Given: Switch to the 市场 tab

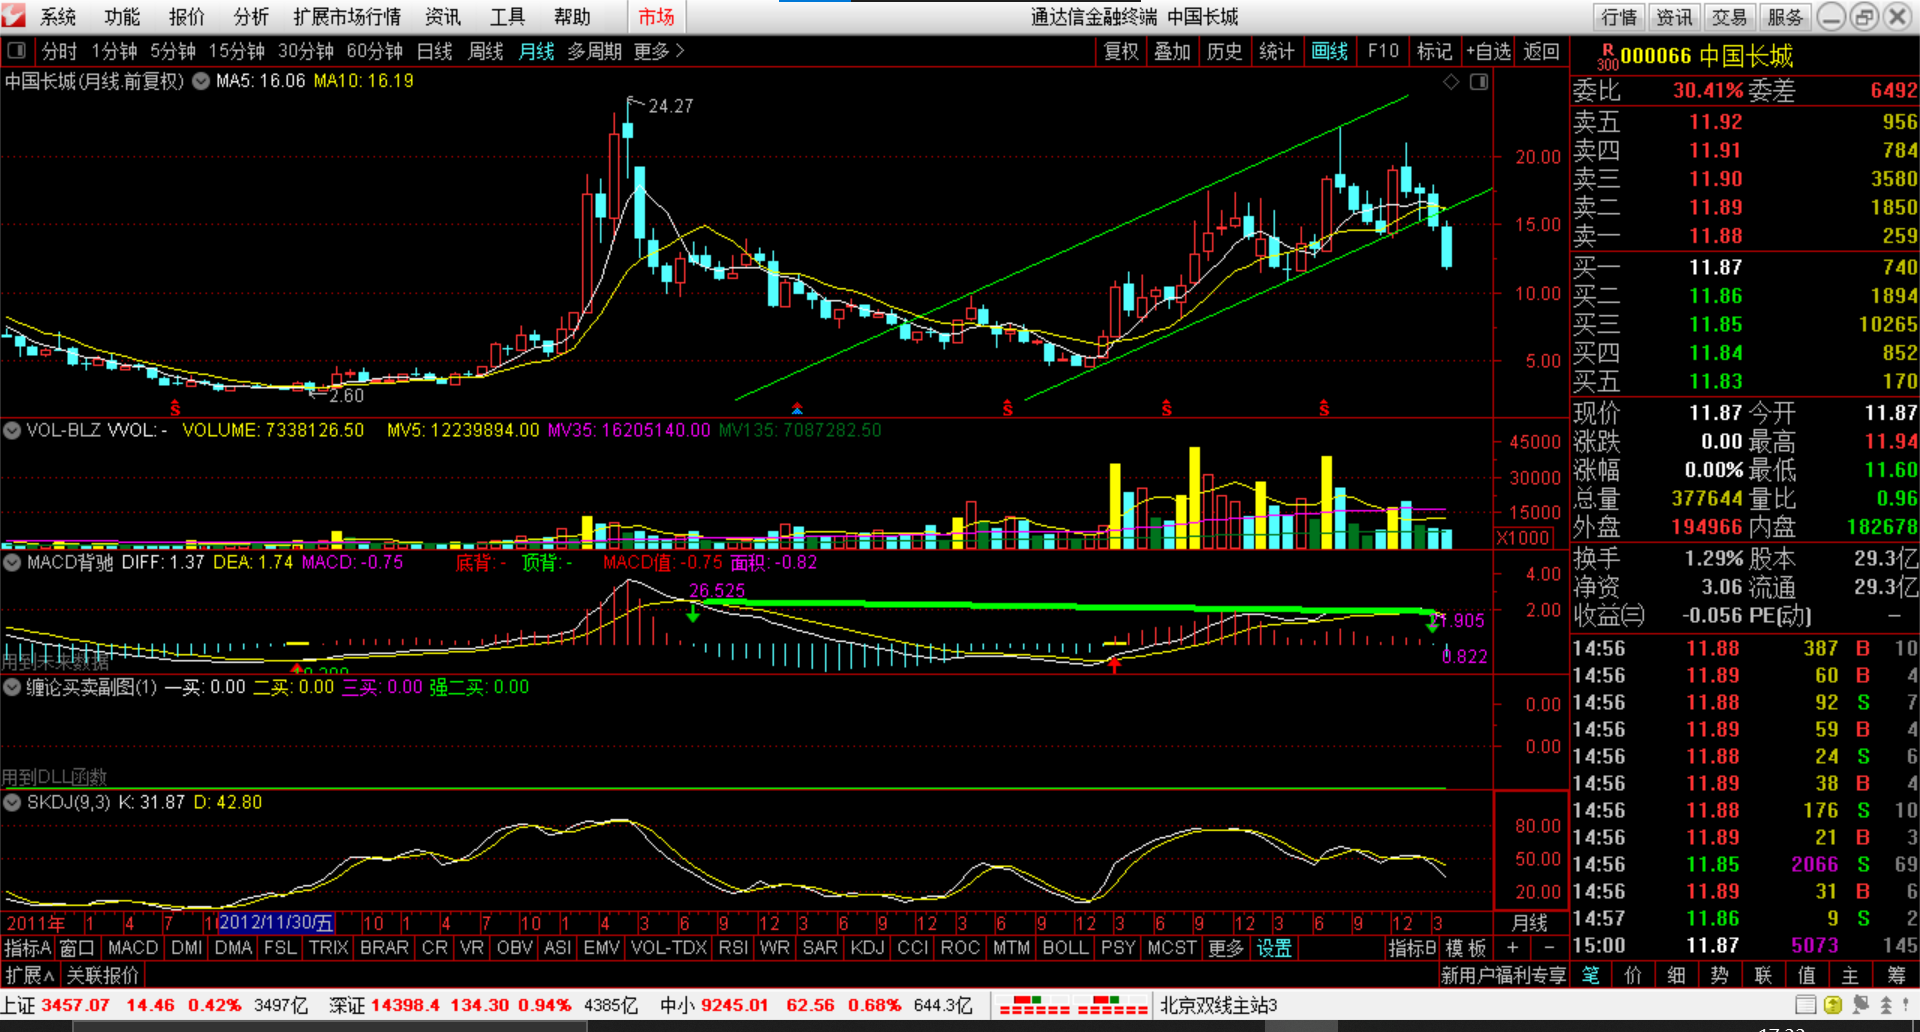Looking at the screenshot, I should [656, 17].
